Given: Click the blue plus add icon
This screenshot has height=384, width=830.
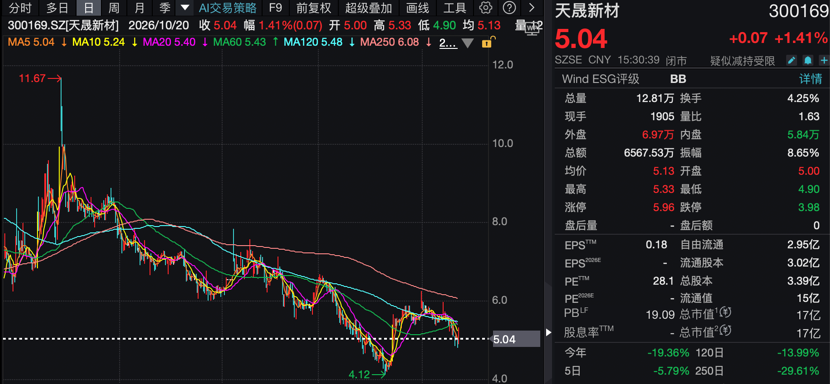Looking at the screenshot, I should click(823, 60).
